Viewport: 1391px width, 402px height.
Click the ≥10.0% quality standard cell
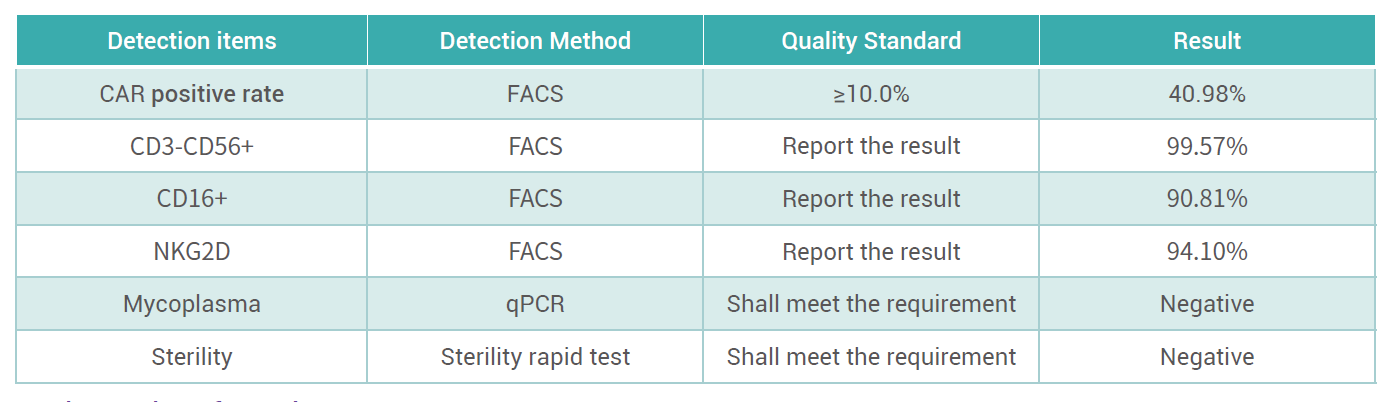[x=871, y=94]
